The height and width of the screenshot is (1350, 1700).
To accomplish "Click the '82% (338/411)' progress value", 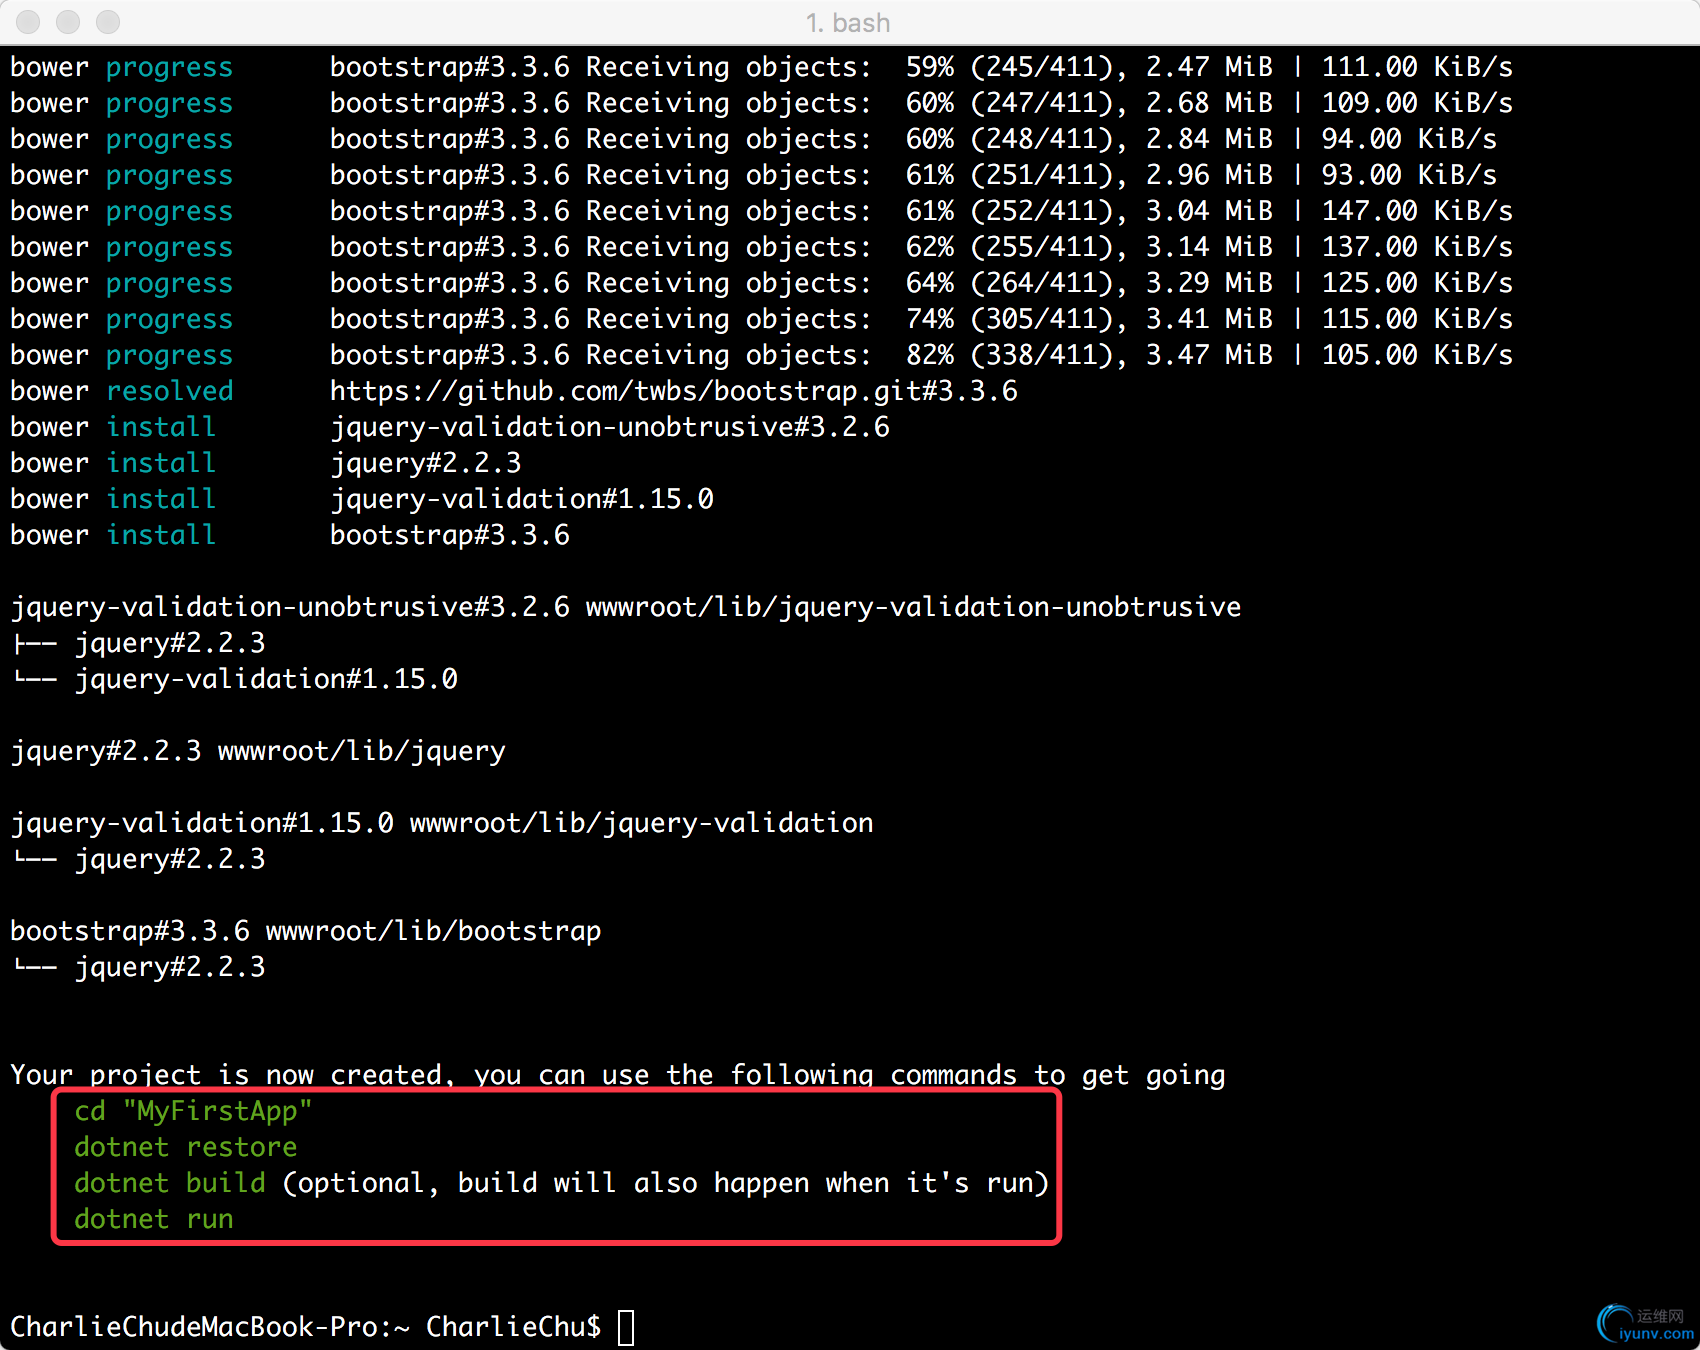I will pos(1010,355).
